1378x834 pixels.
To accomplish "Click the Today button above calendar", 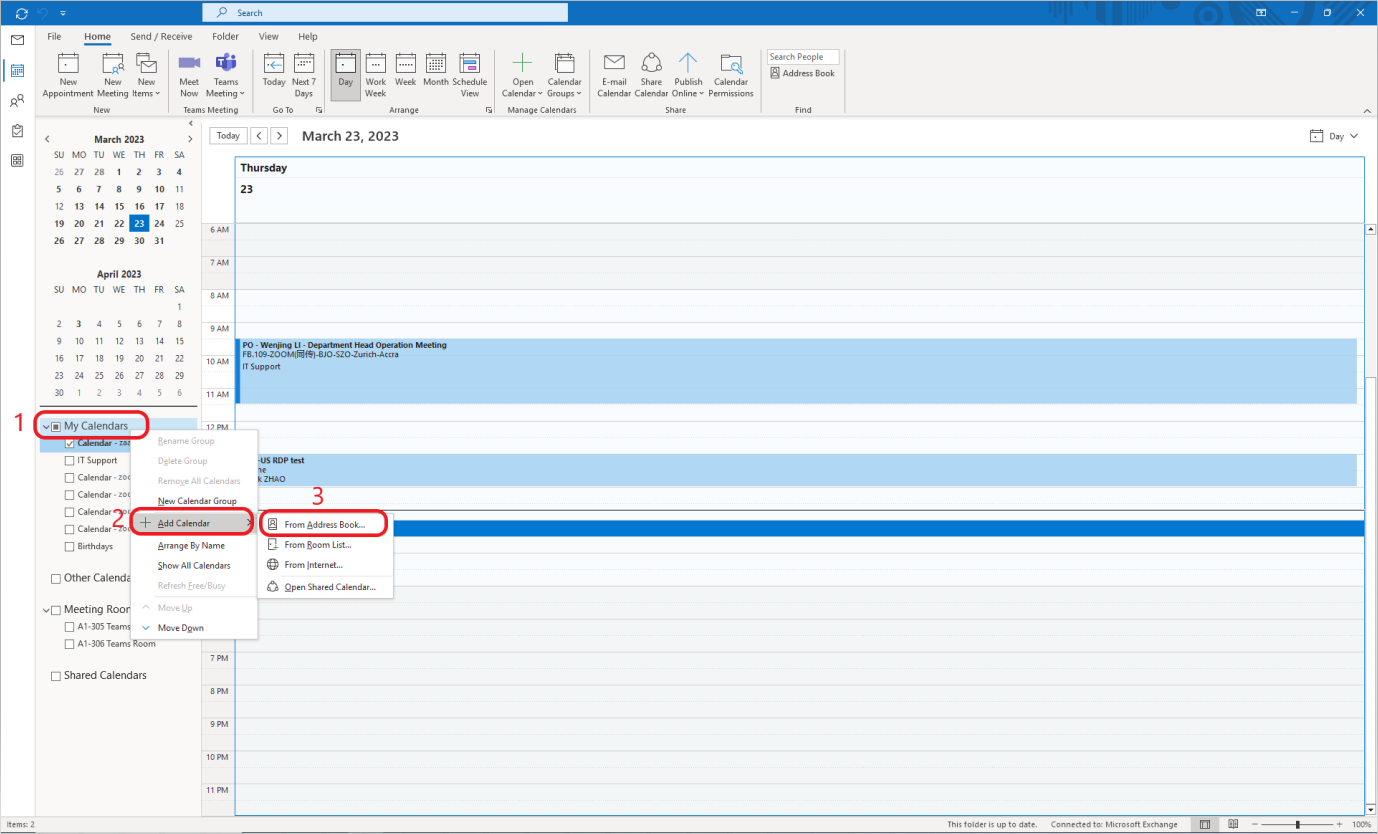I will coord(228,136).
